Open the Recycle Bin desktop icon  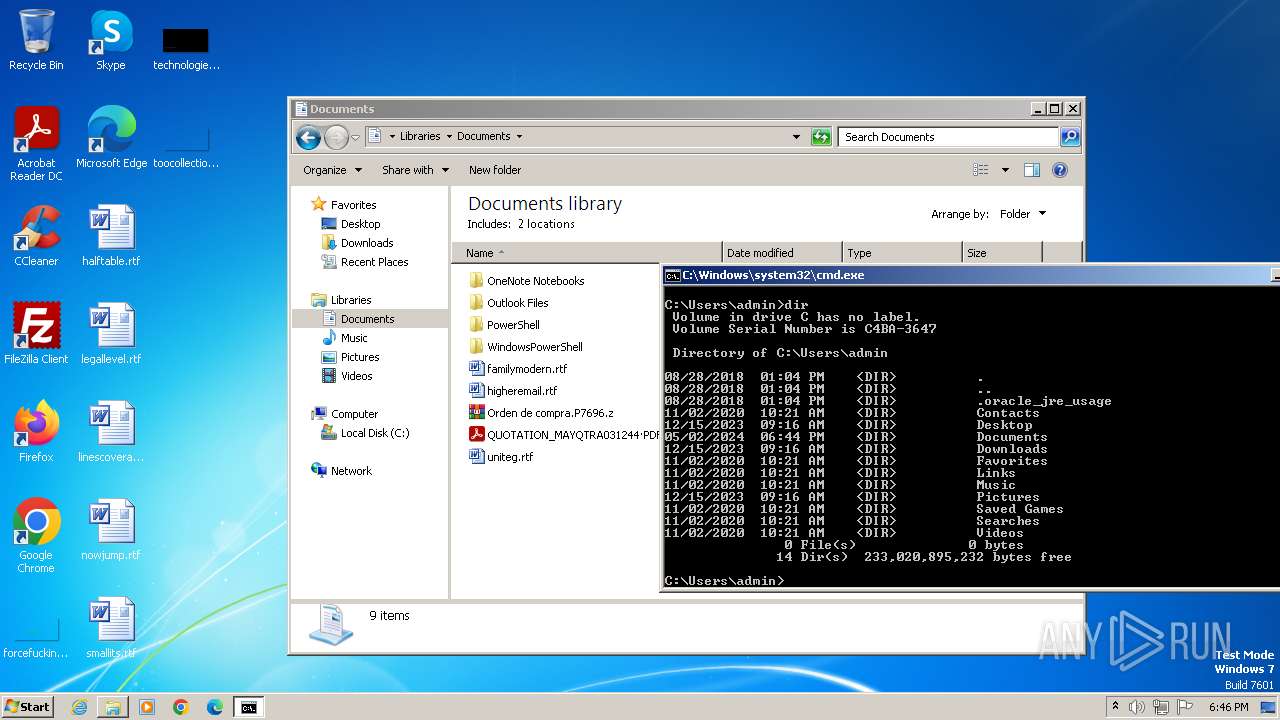36,40
